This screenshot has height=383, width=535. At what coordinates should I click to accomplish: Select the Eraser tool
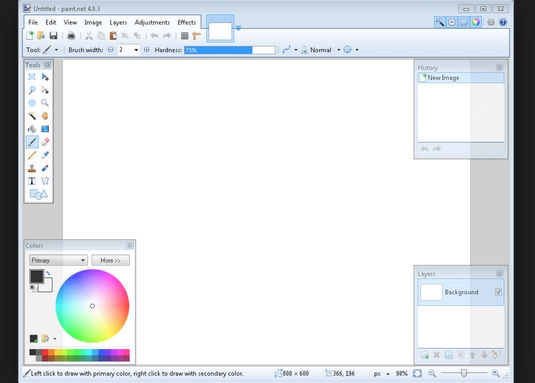(45, 142)
